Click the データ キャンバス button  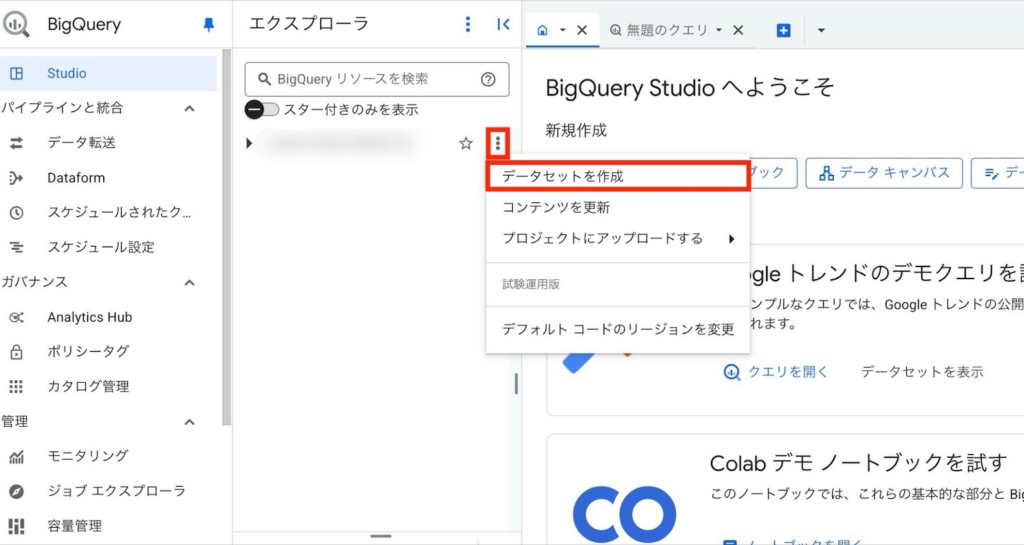[884, 173]
